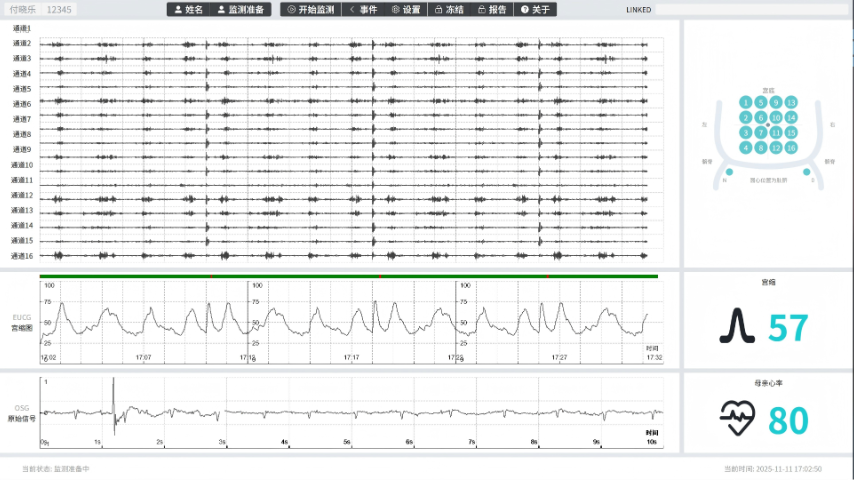Click the 姓名 (name) toolbar button

point(187,9)
